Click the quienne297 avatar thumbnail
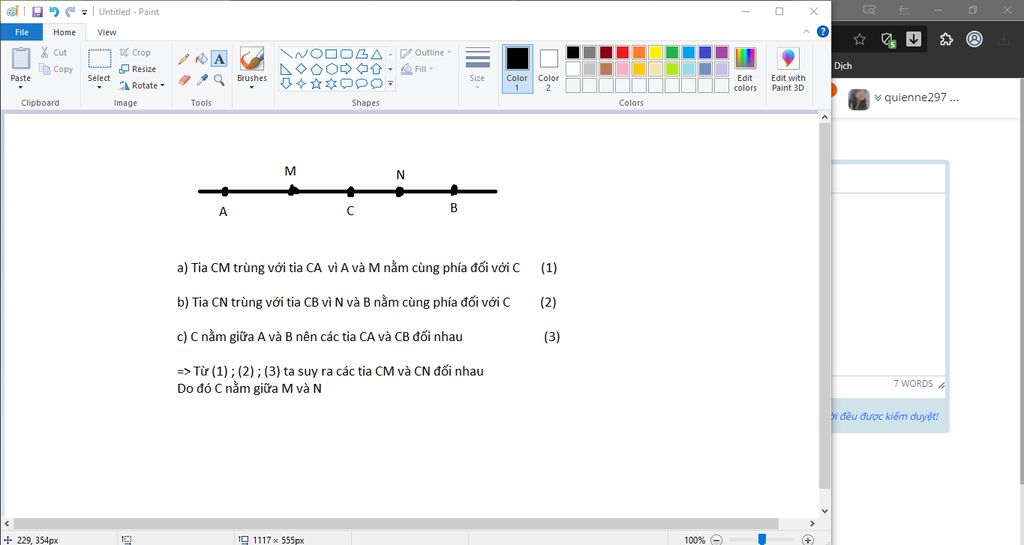 (858, 99)
